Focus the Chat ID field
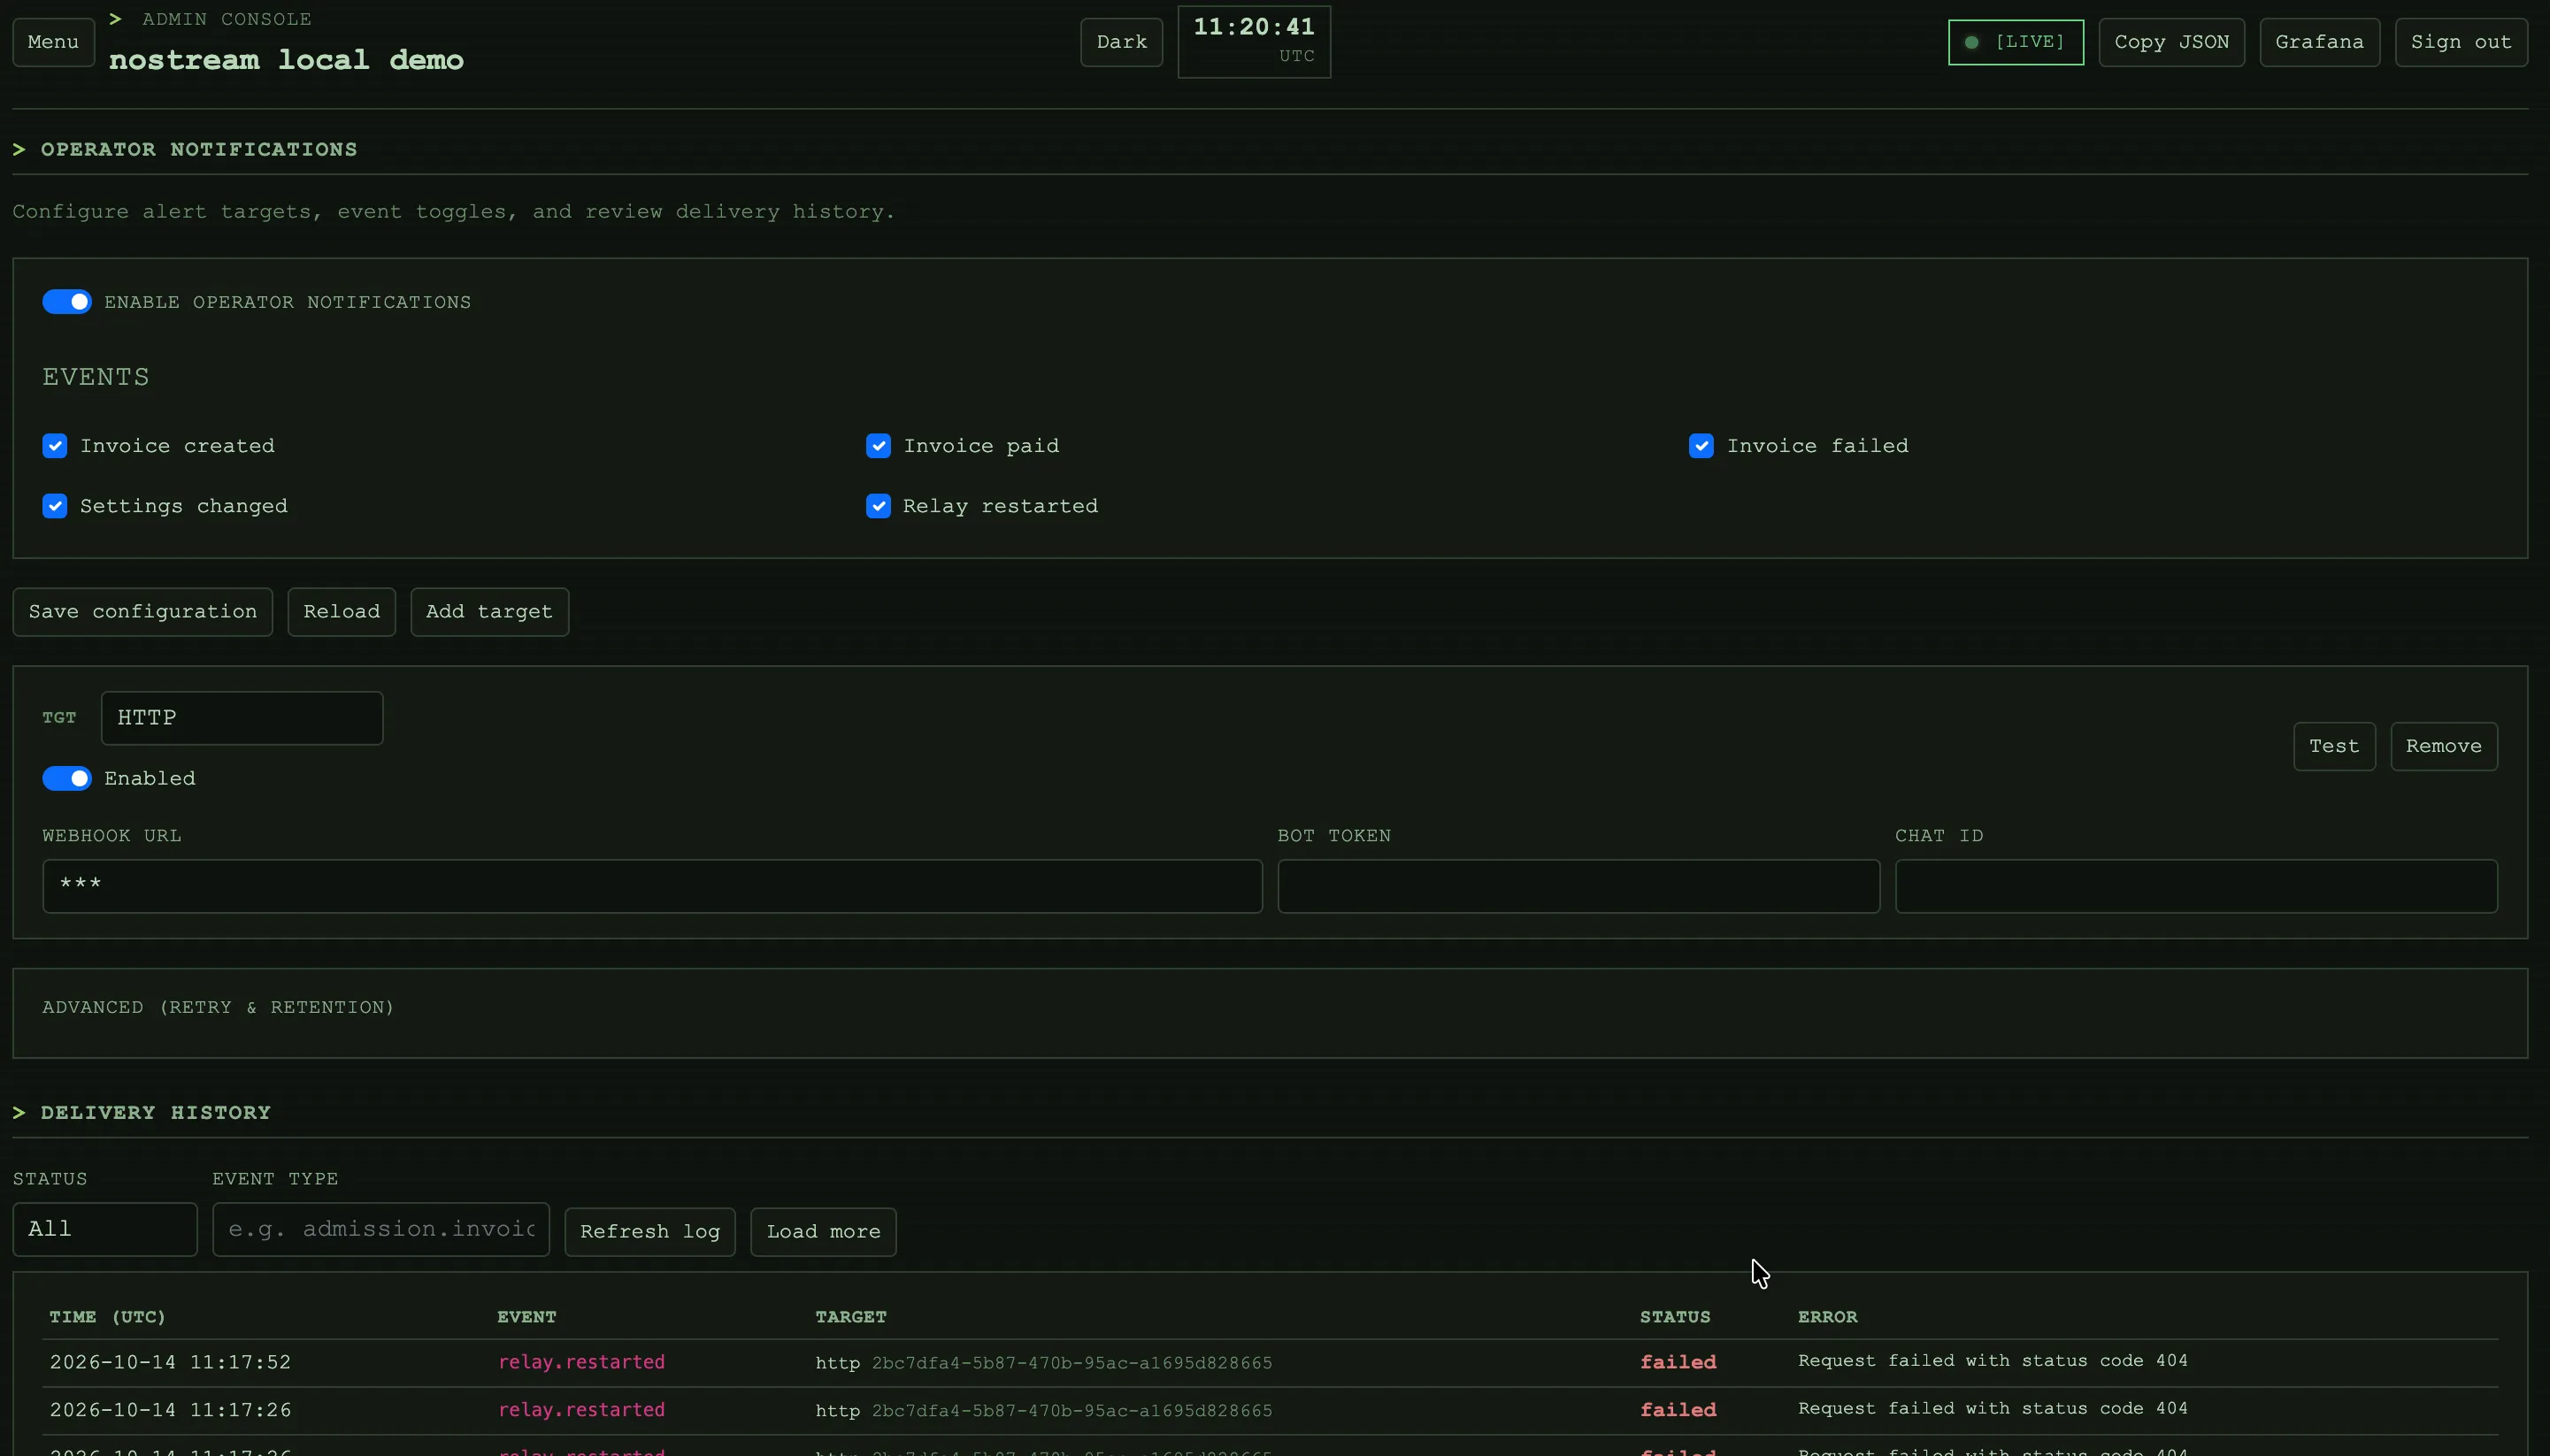Image resolution: width=2550 pixels, height=1456 pixels. click(x=2196, y=886)
